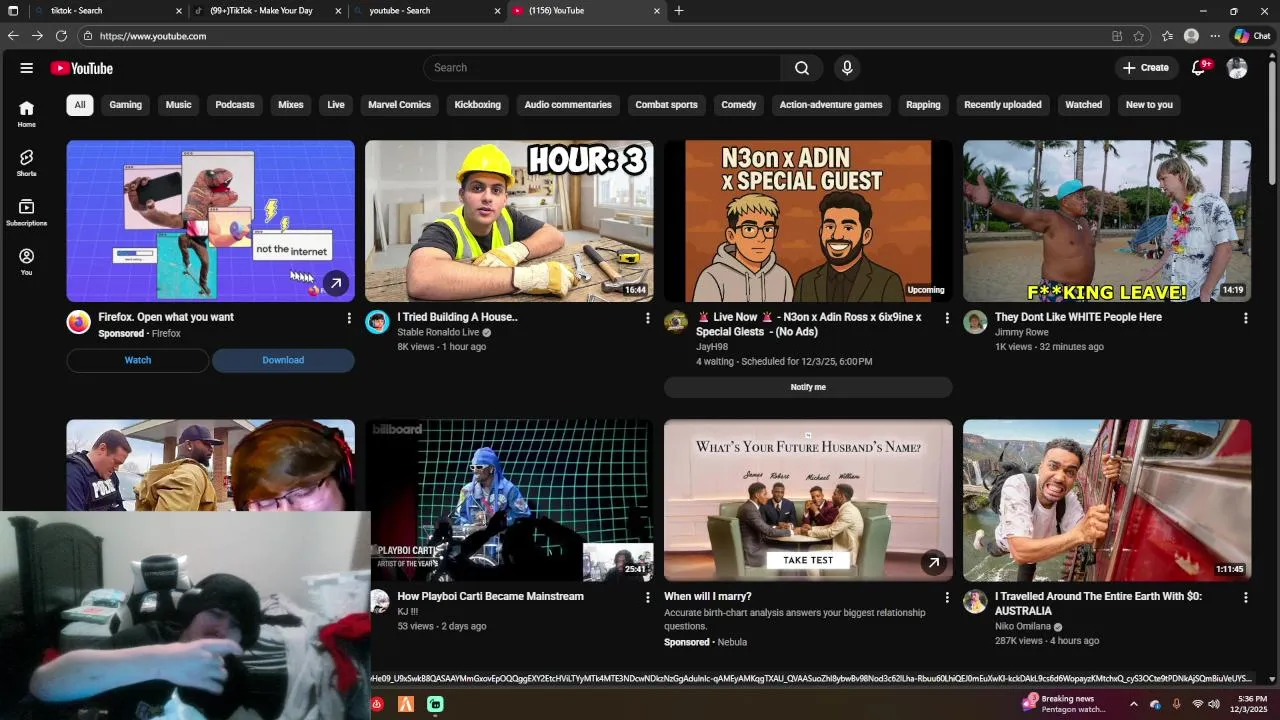Open split screen icon in address bar
Viewport: 1280px width, 720px height.
pyautogui.click(x=1117, y=36)
